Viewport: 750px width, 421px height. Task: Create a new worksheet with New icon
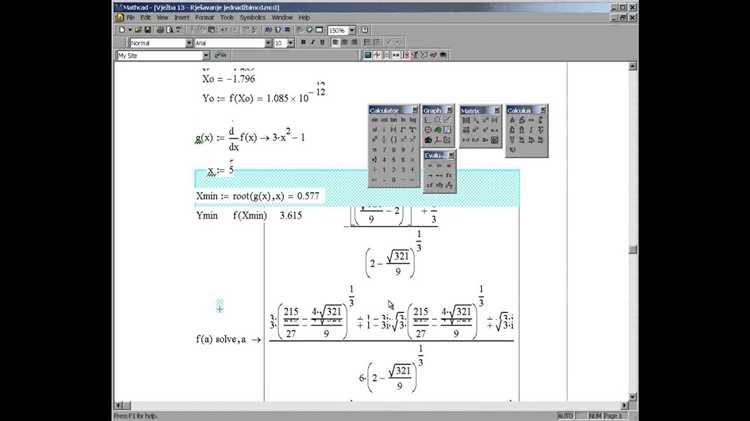click(x=122, y=30)
